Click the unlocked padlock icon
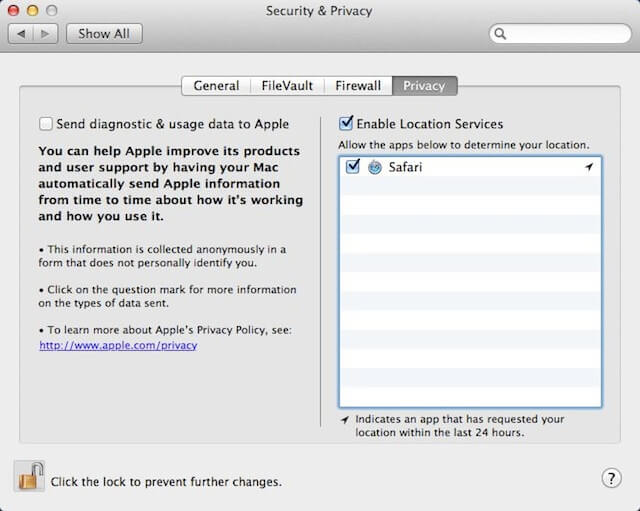 [x=29, y=476]
